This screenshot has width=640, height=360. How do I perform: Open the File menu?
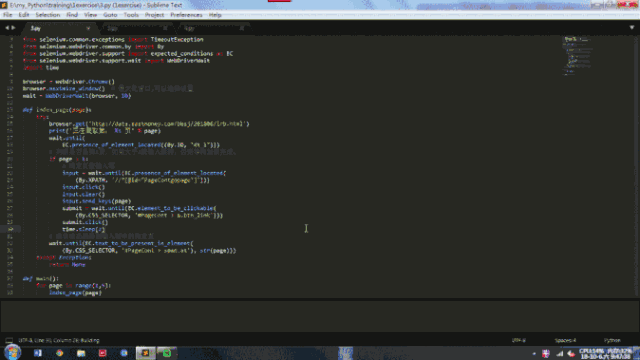point(8,15)
